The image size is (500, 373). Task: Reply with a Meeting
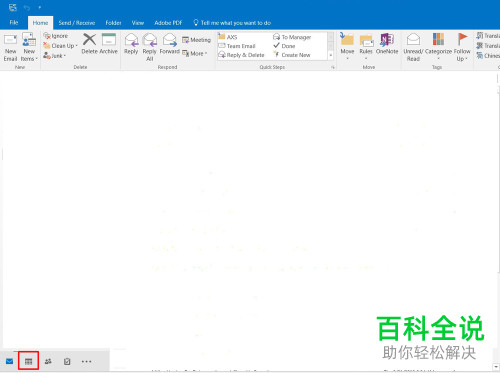(196, 40)
